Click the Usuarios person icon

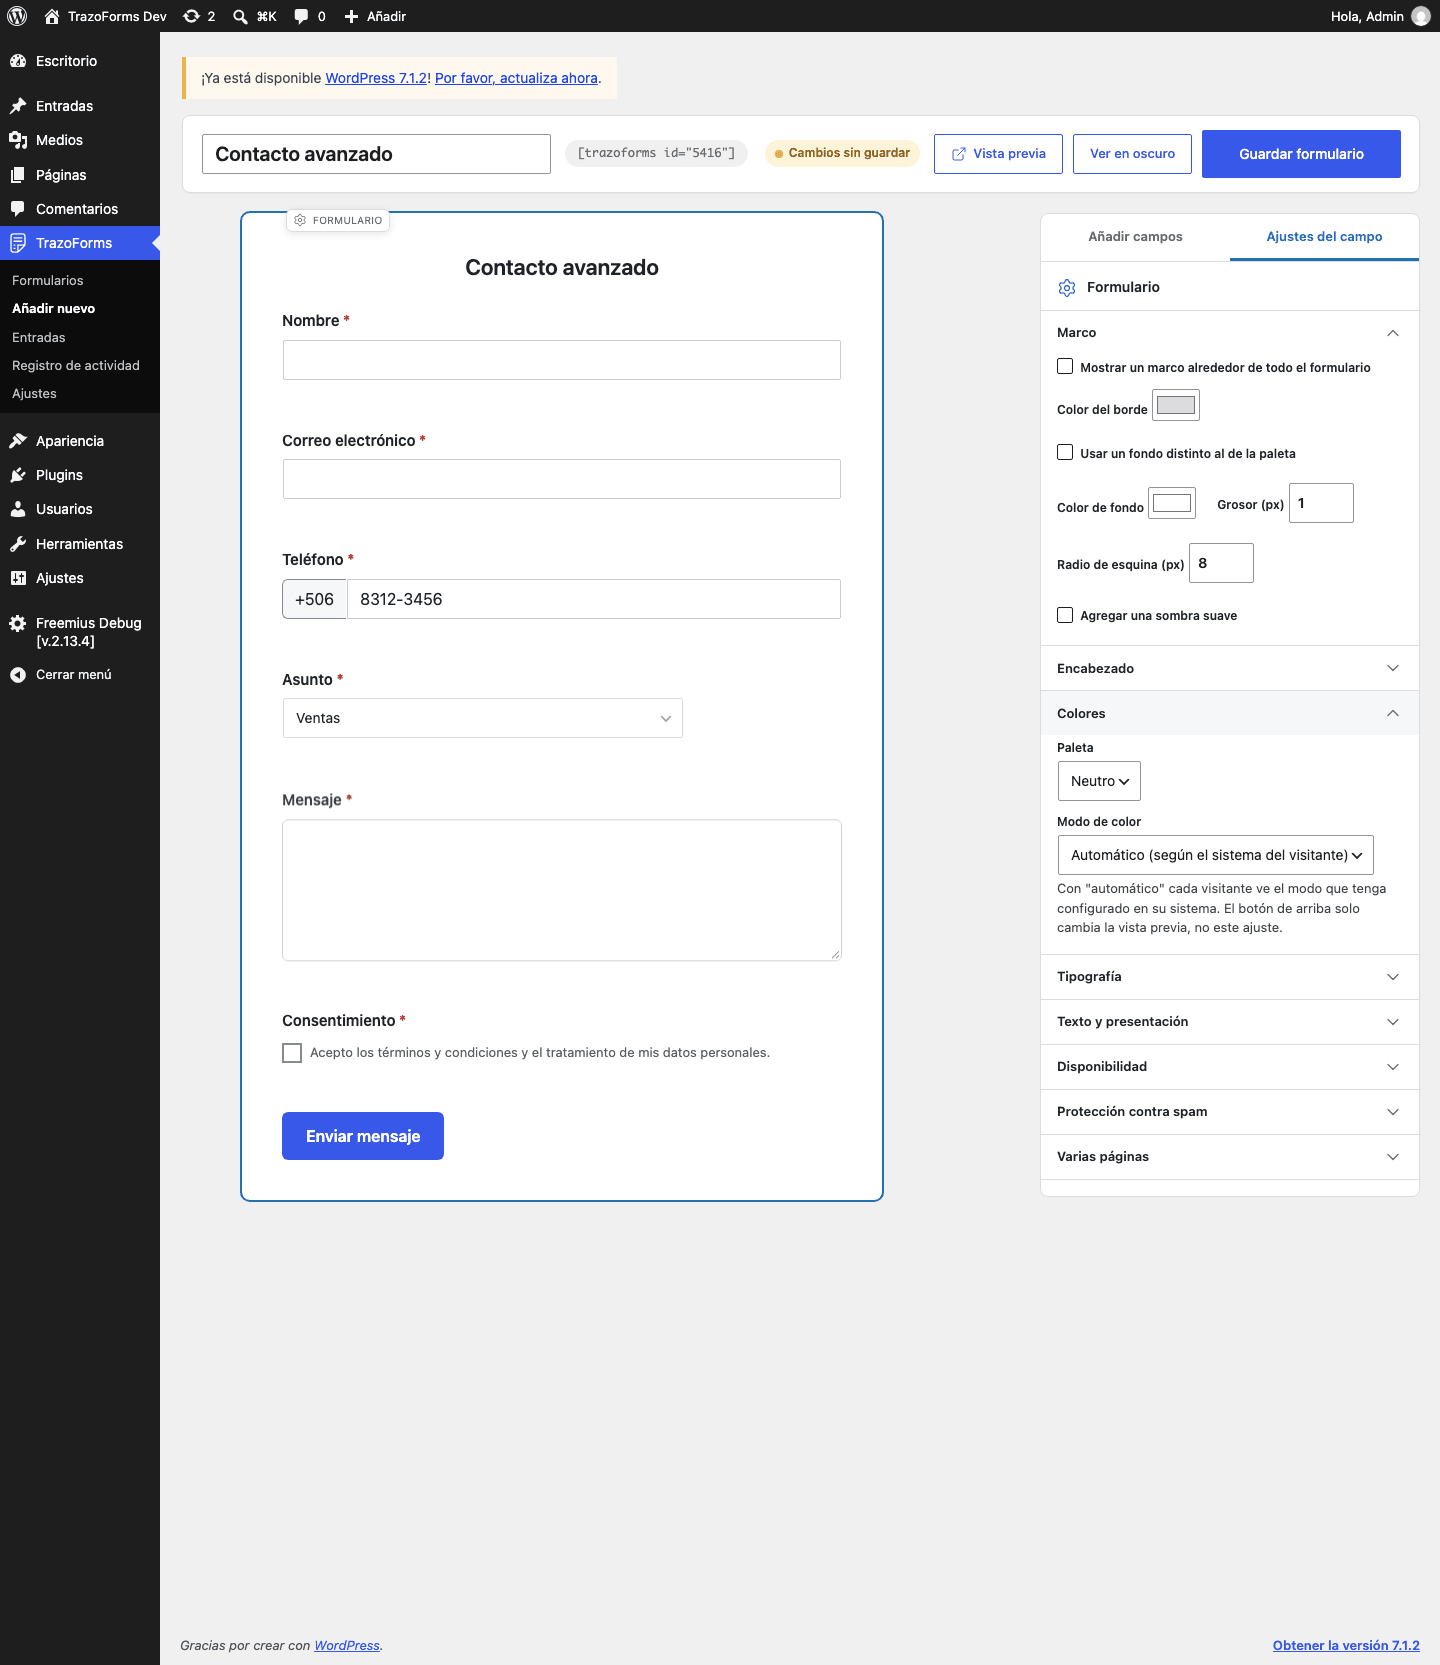pos(18,509)
